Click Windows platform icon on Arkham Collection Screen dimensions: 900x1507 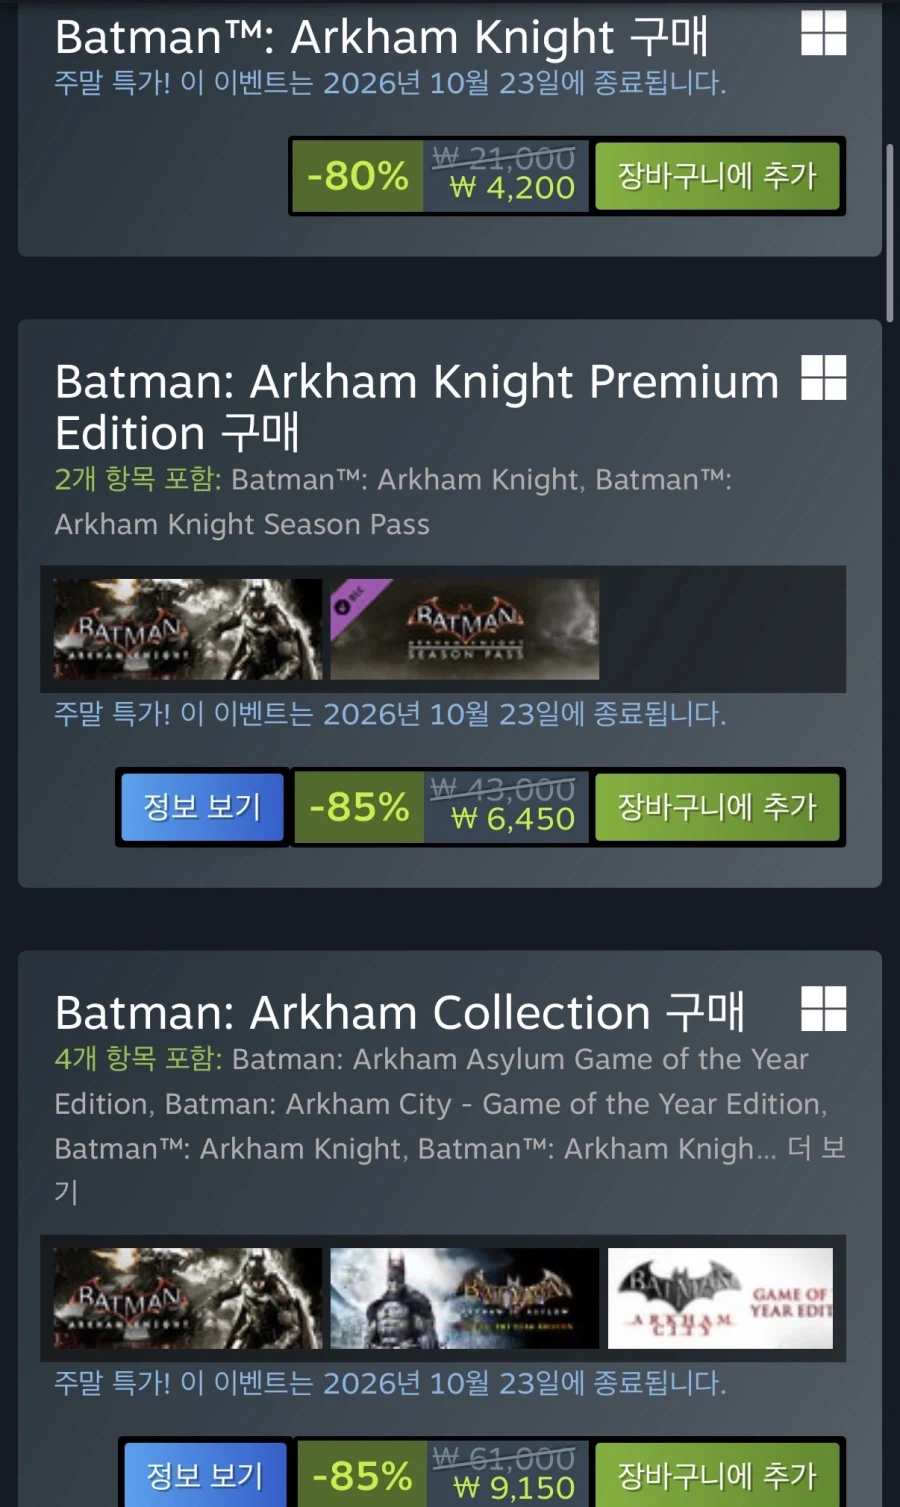[823, 1008]
